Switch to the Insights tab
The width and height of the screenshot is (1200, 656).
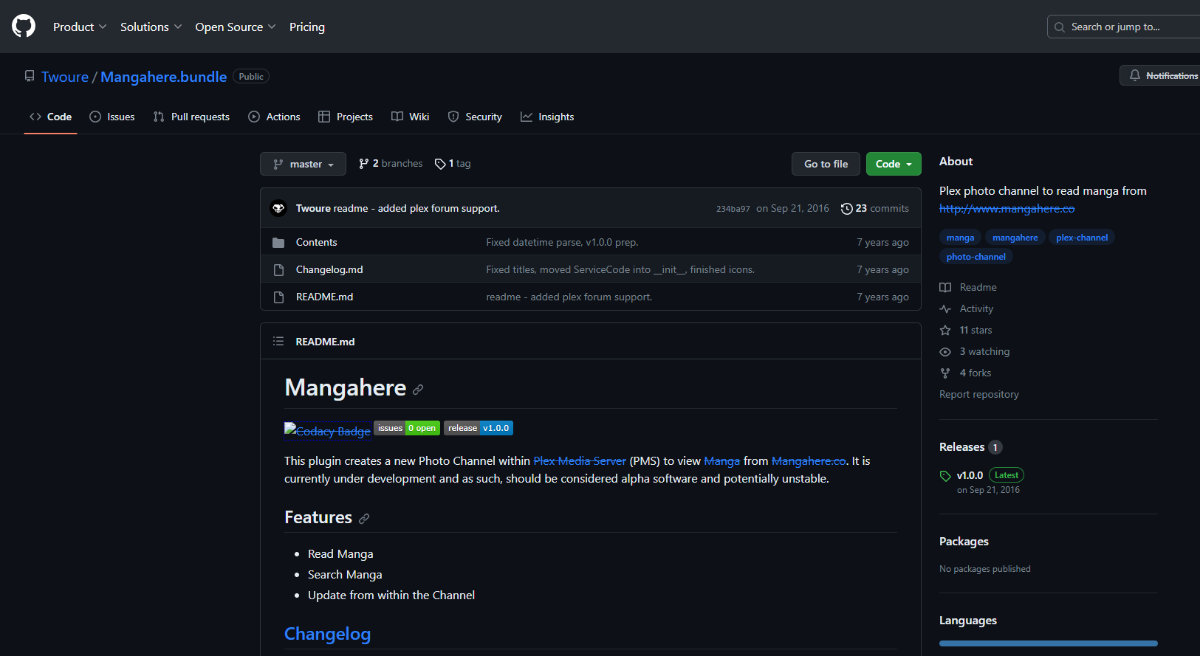click(x=547, y=117)
